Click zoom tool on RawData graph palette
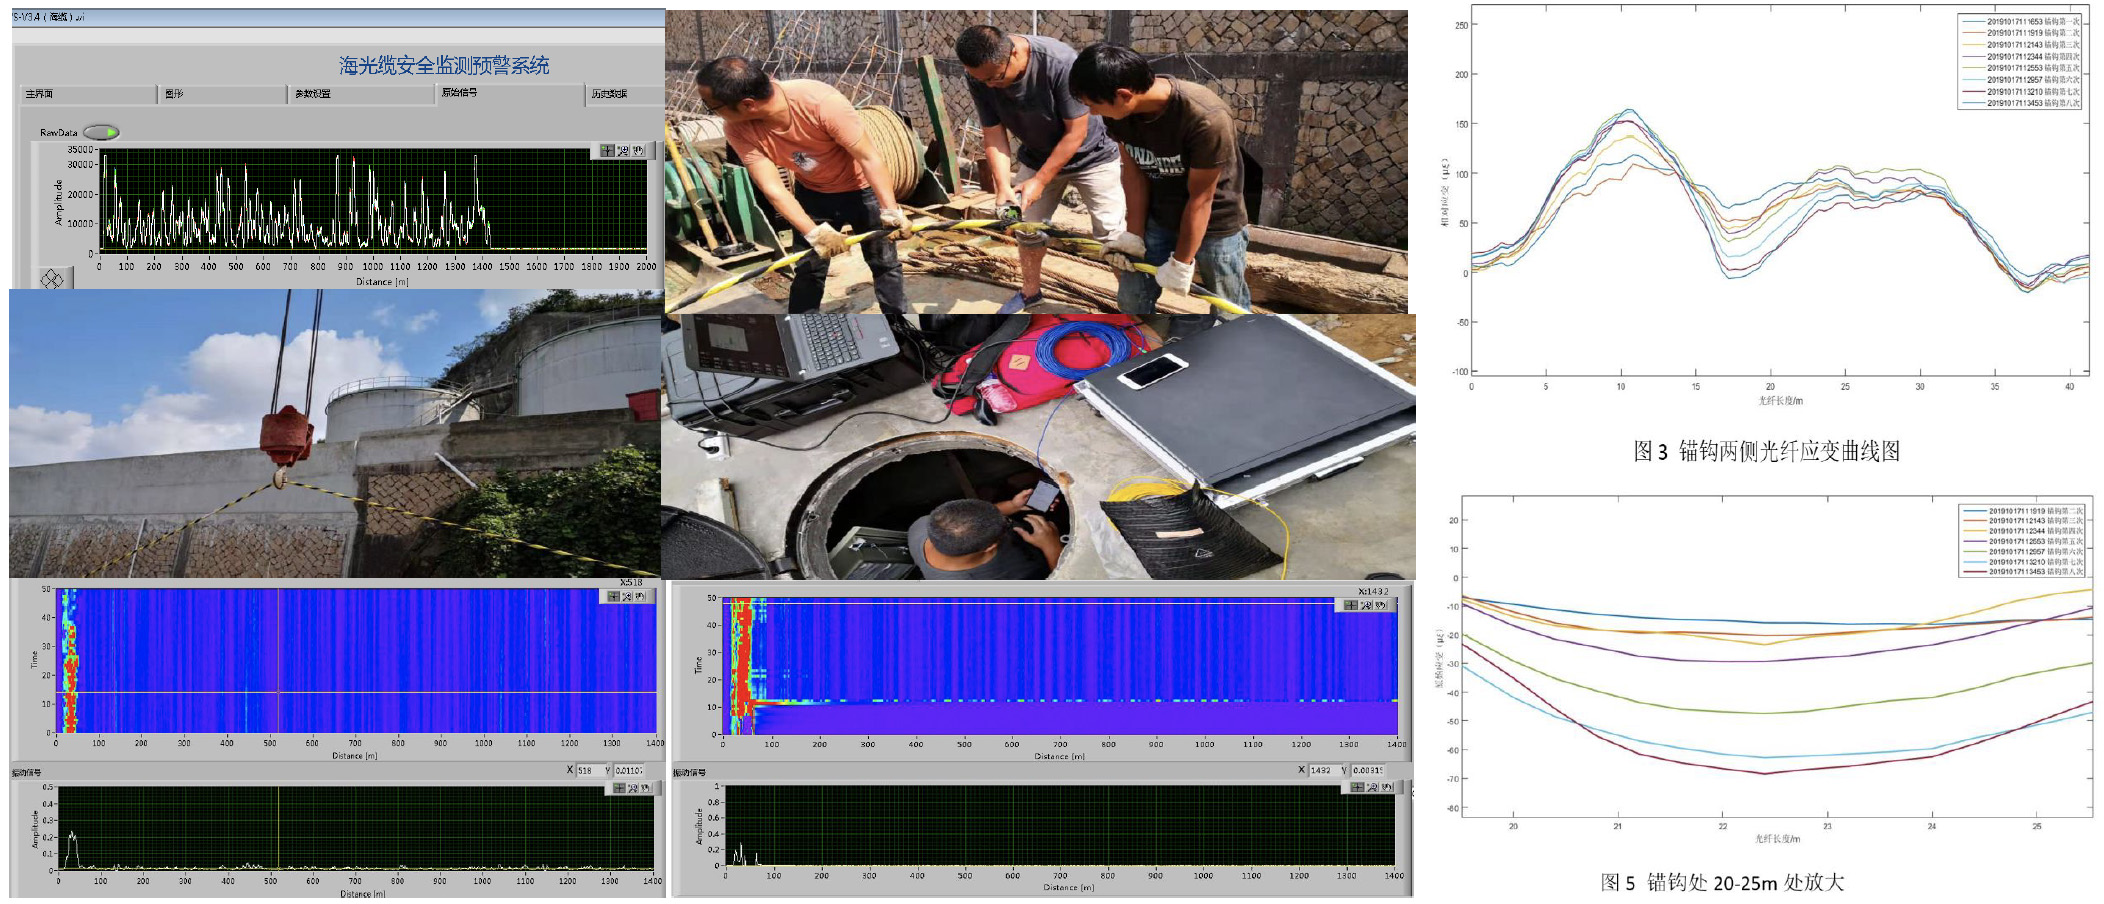2104x904 pixels. (x=623, y=151)
